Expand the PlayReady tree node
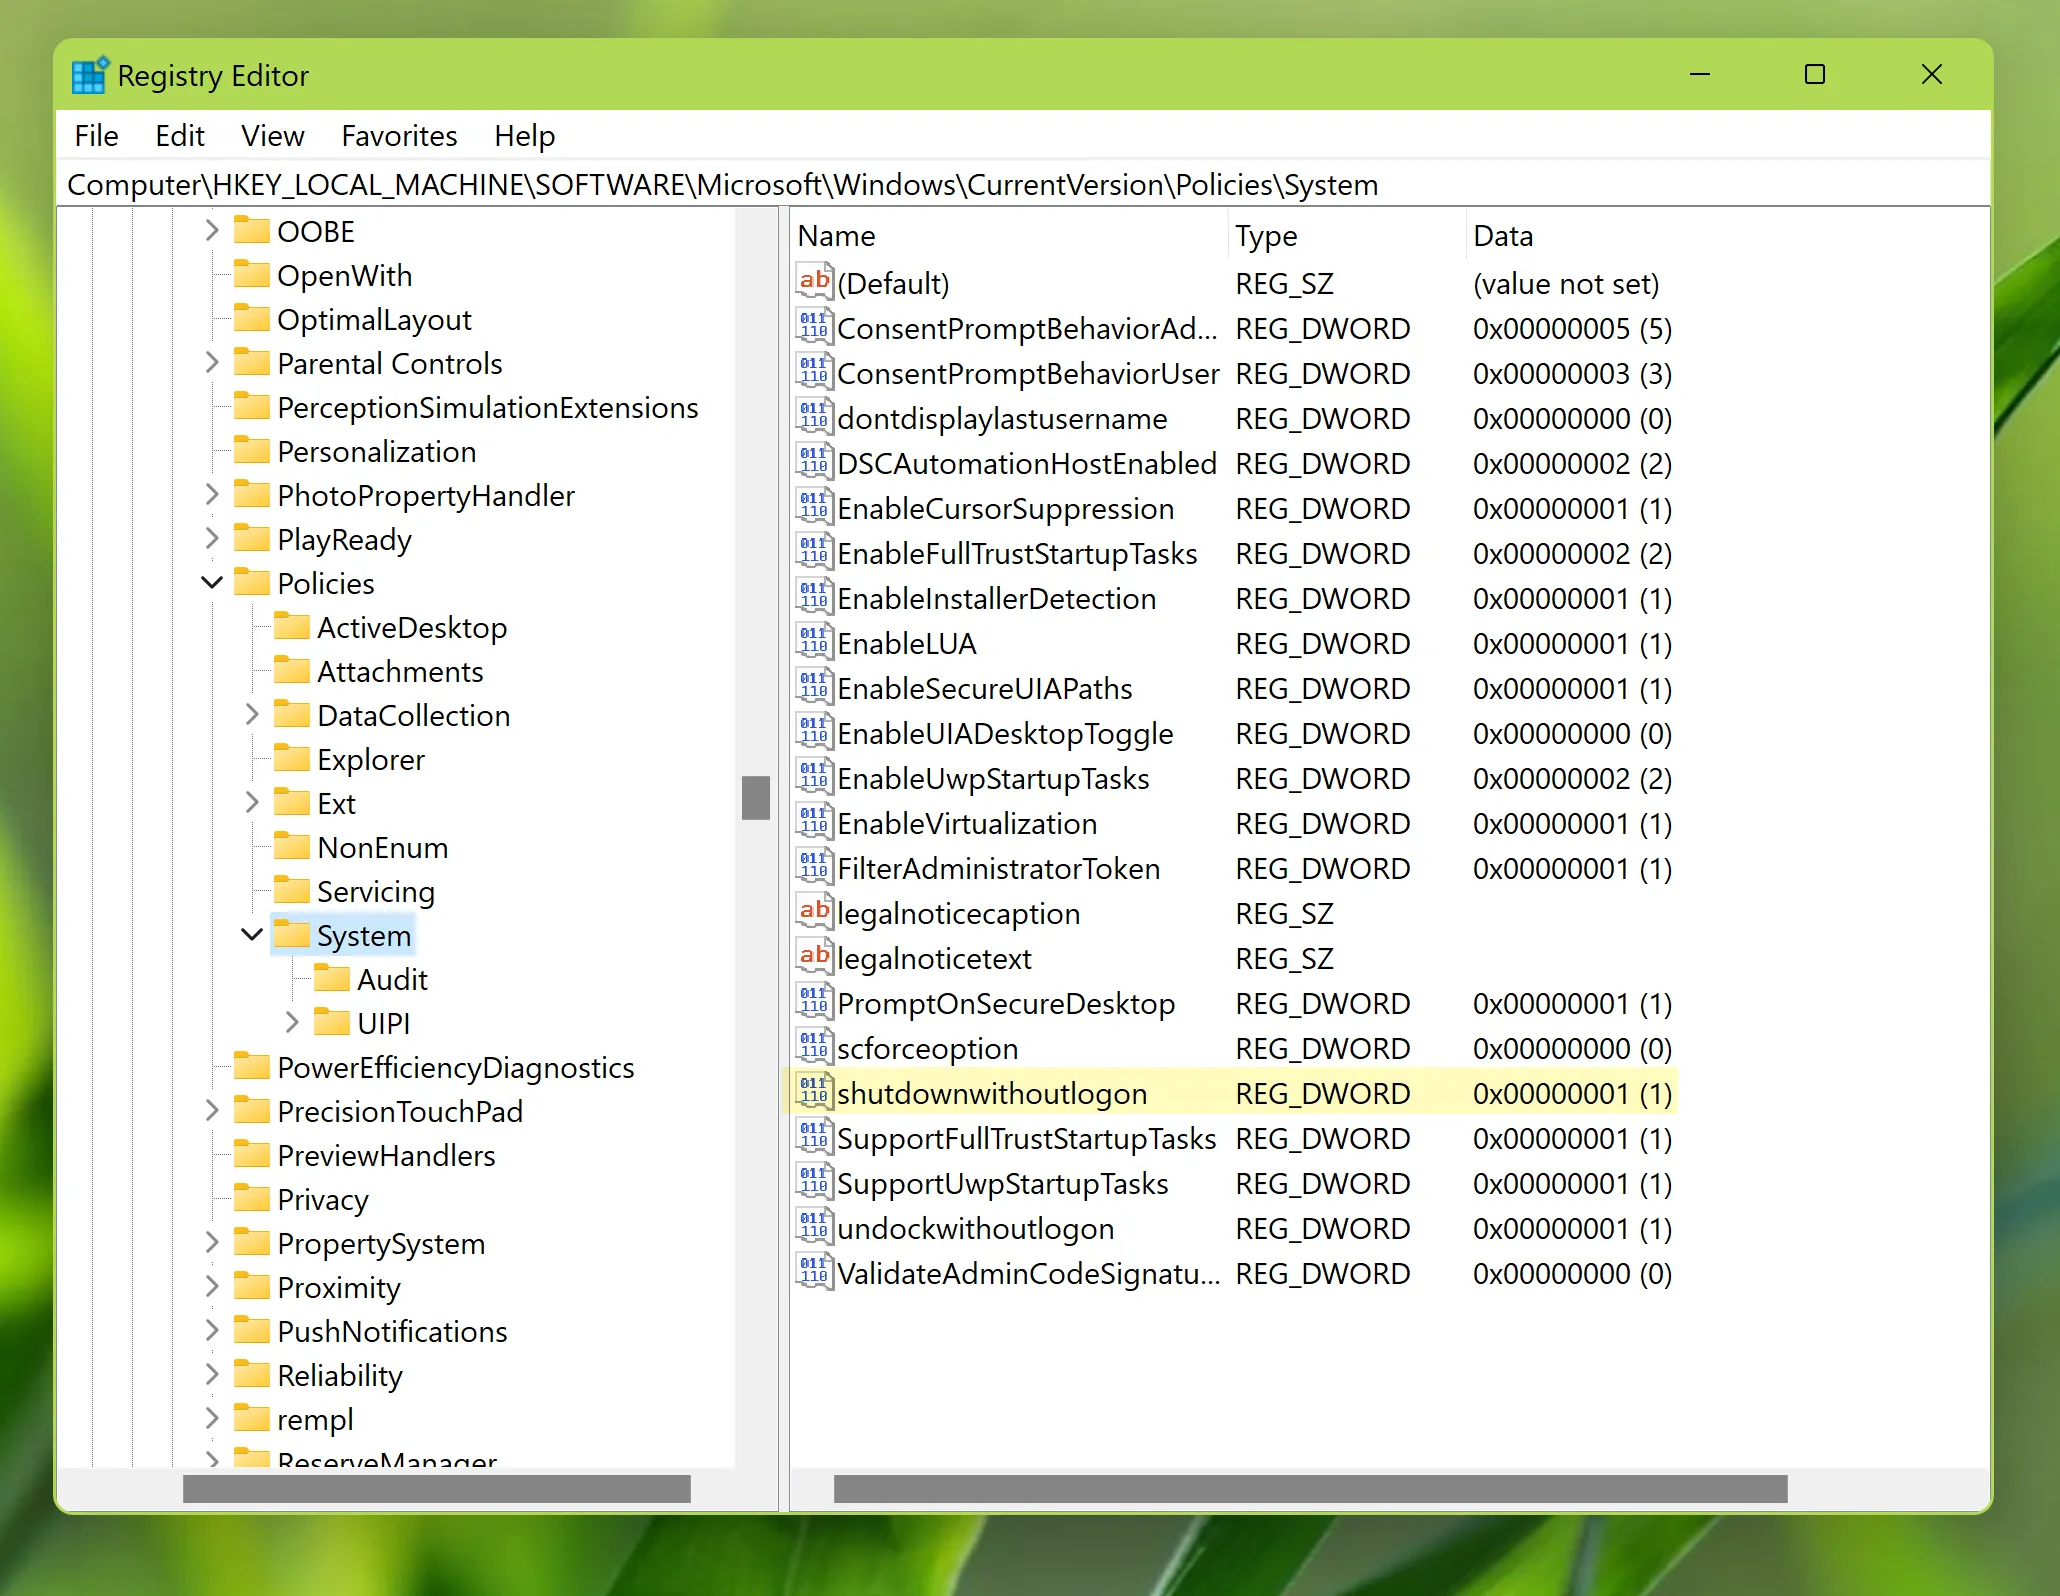The image size is (2060, 1596). [x=212, y=538]
